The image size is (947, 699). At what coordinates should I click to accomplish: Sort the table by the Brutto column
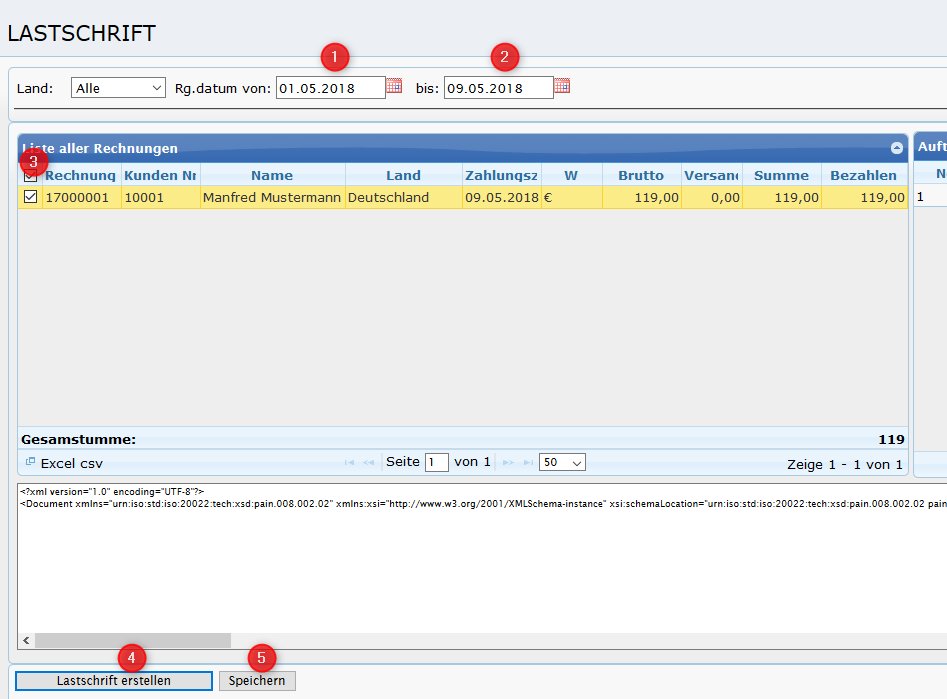(640, 175)
